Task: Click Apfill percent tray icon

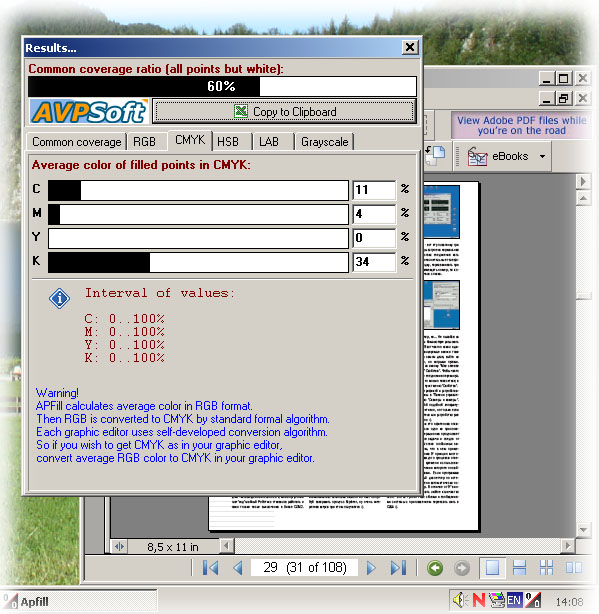Action: click(533, 600)
